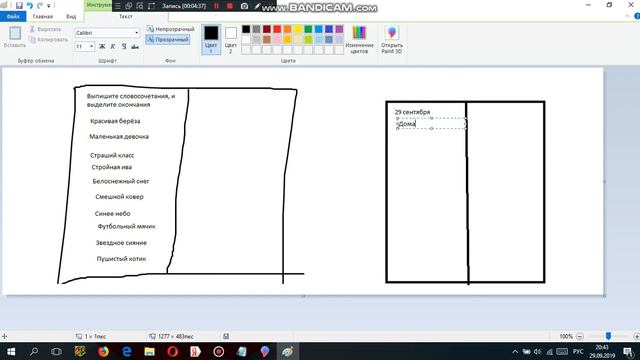Open Microsoft Edge from the taskbar
Image resolution: width=640 pixels, height=360 pixels.
click(127, 351)
